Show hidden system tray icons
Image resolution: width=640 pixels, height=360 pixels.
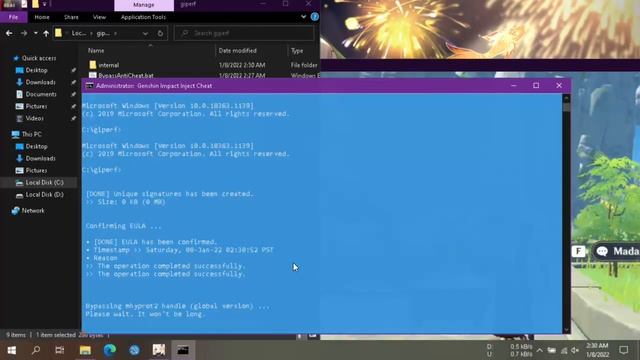(540, 350)
